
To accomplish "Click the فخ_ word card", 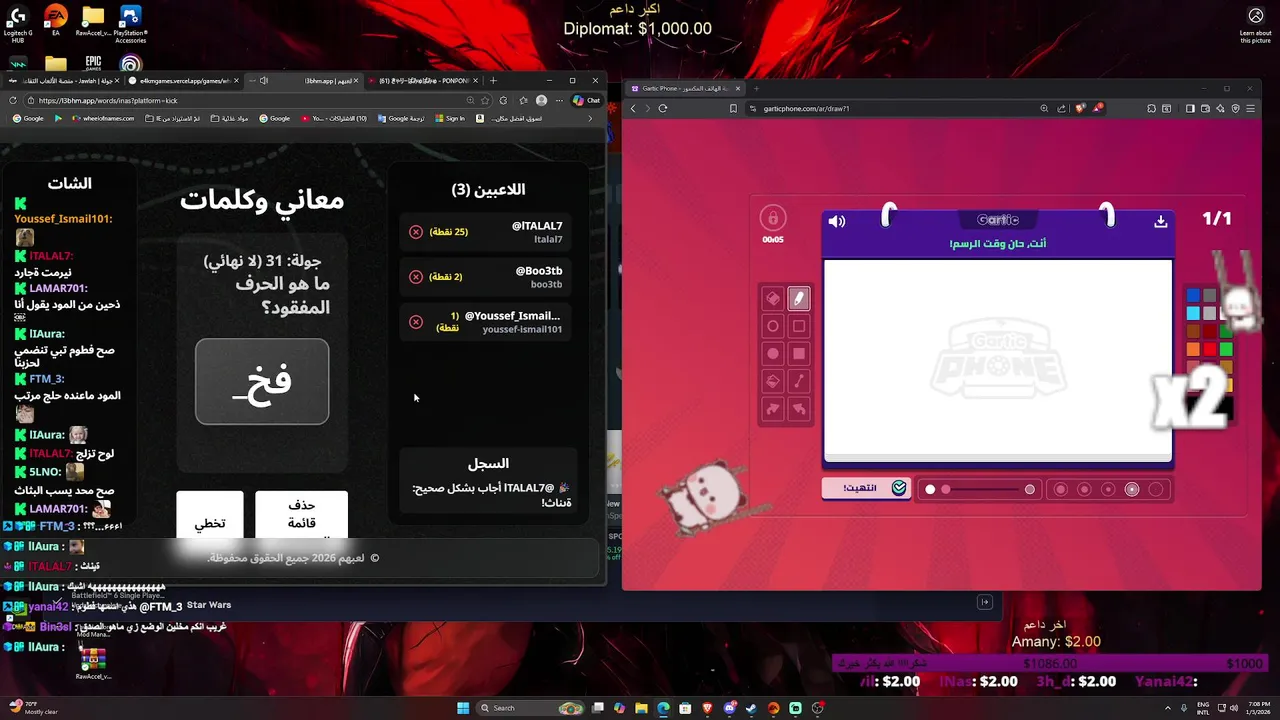I will point(262,381).
